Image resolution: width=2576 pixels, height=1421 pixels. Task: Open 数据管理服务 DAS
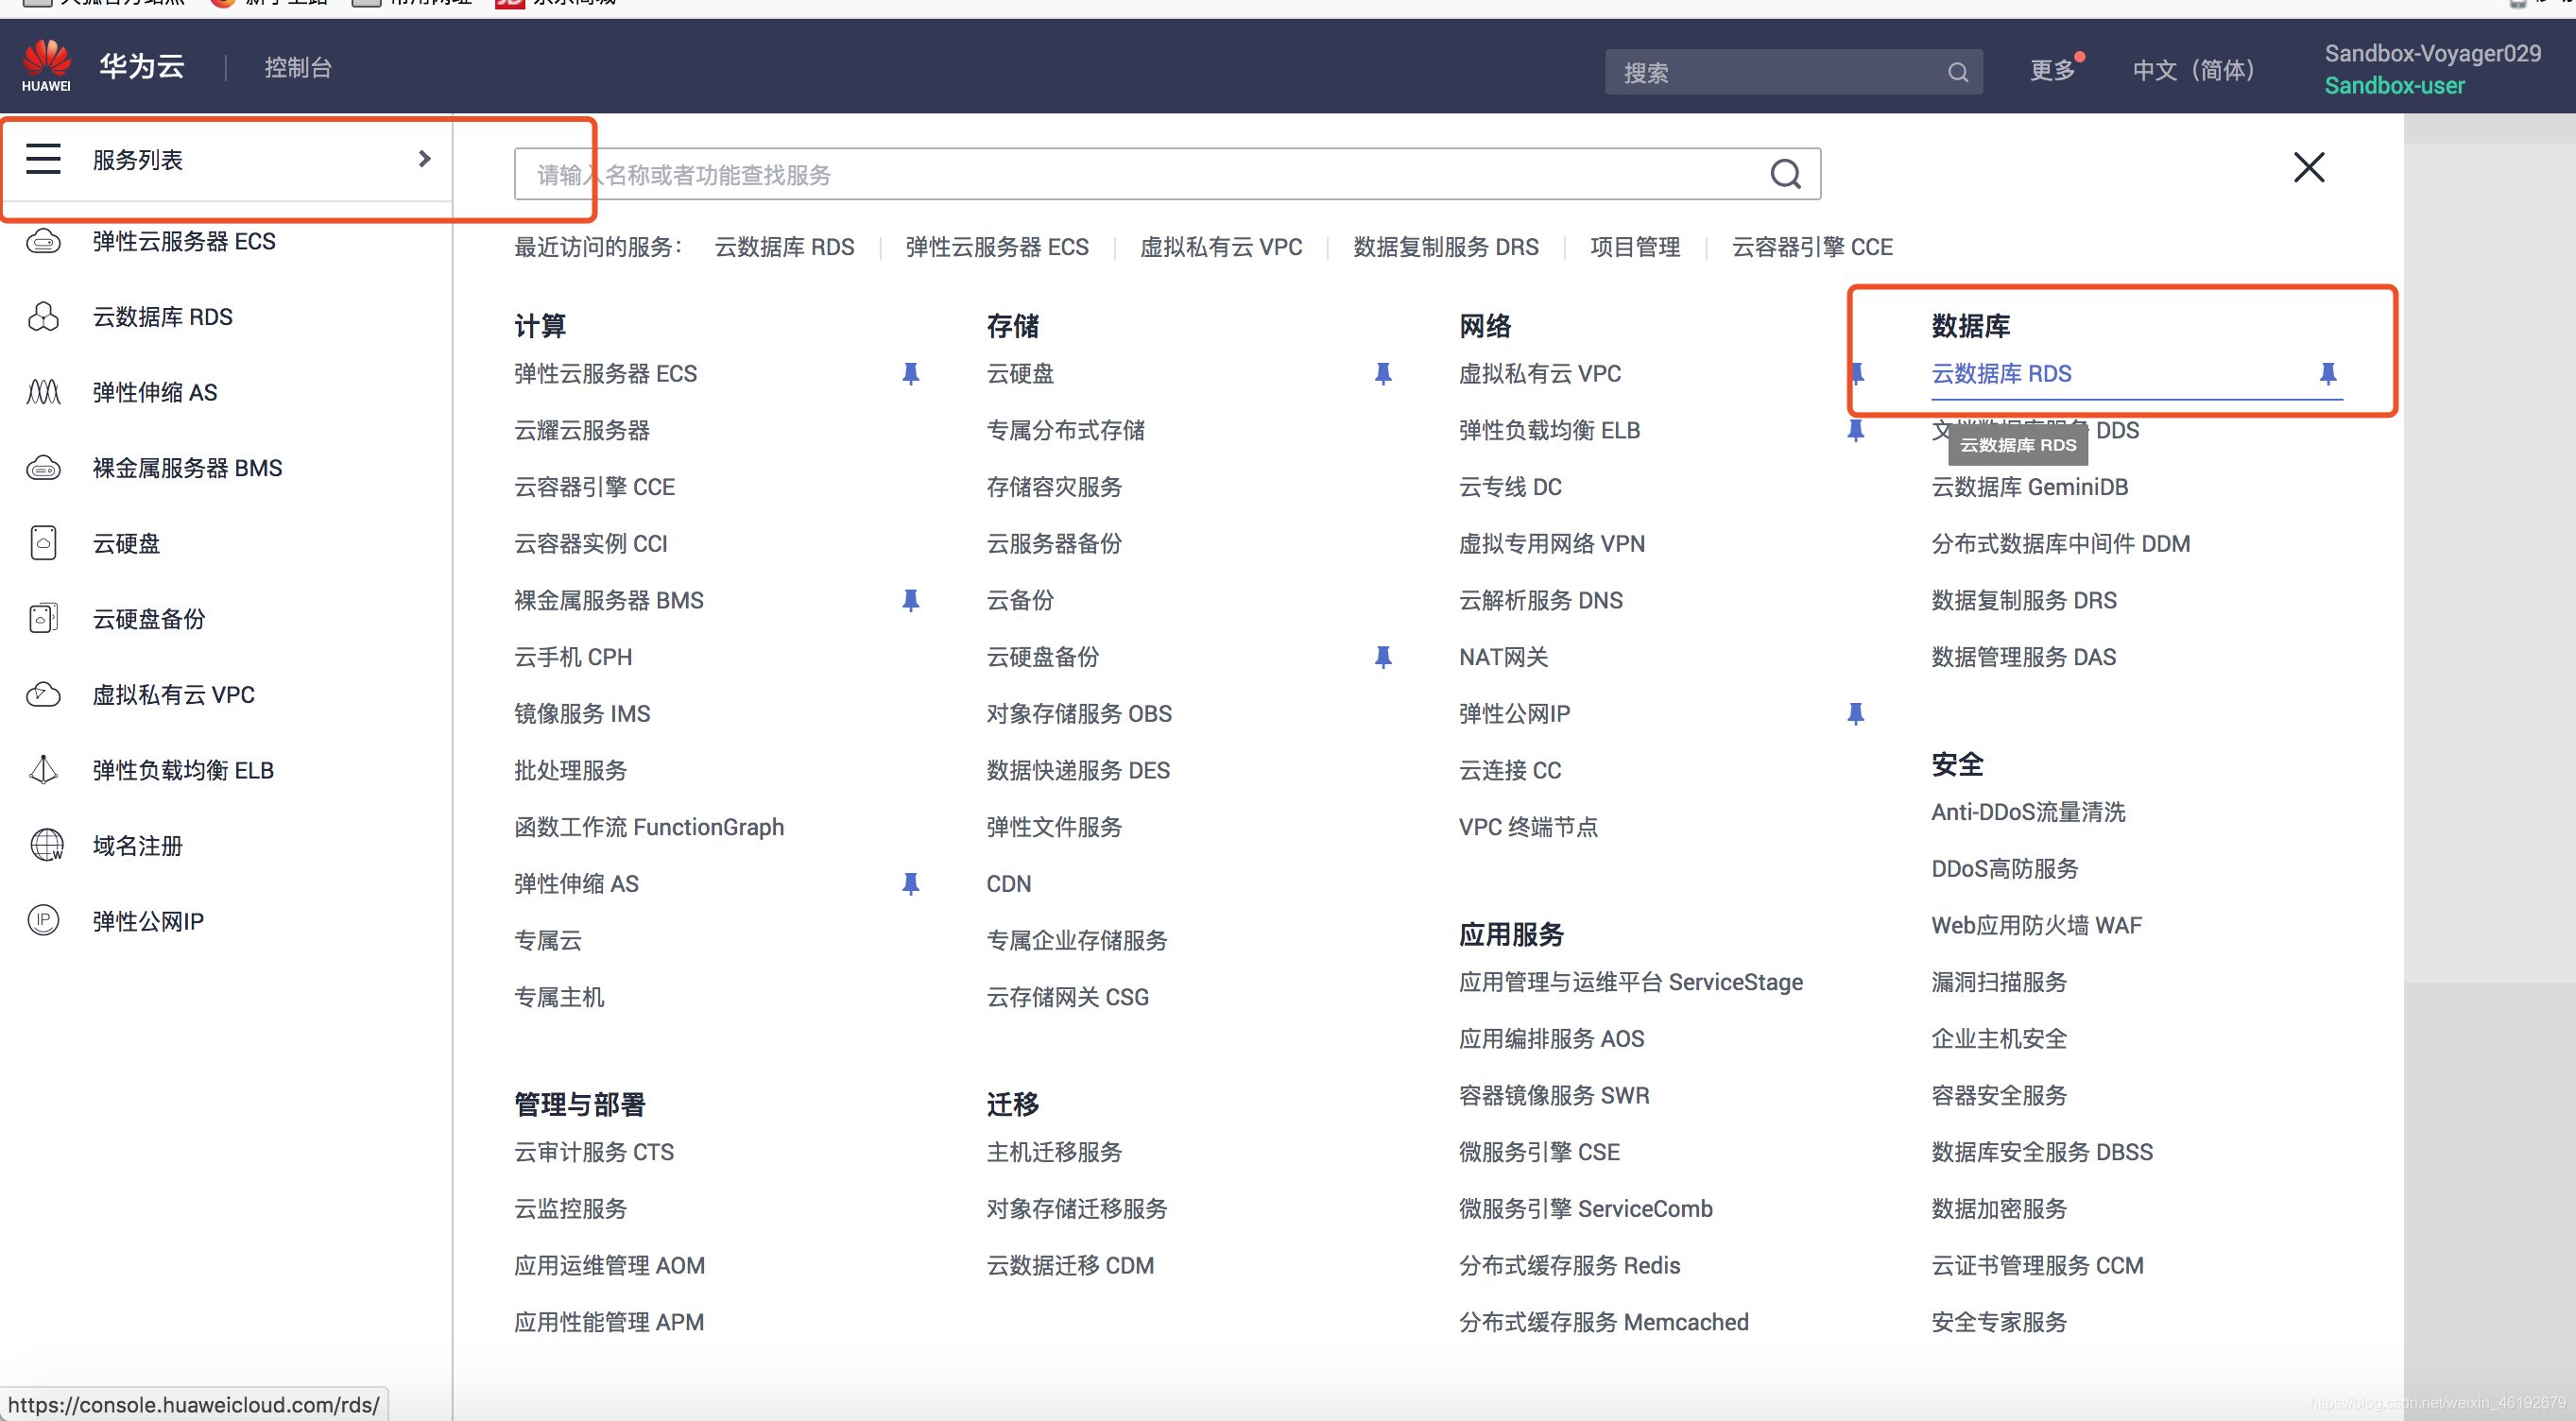pos(2023,657)
